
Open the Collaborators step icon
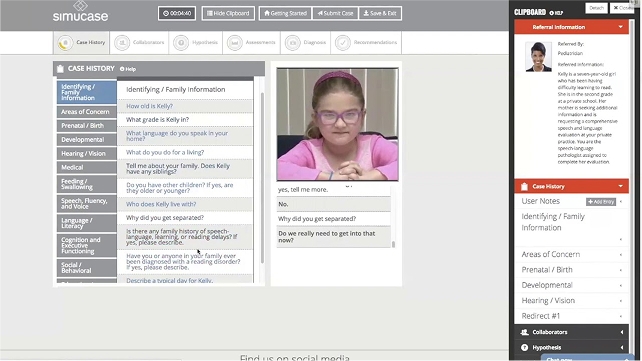pos(122,43)
